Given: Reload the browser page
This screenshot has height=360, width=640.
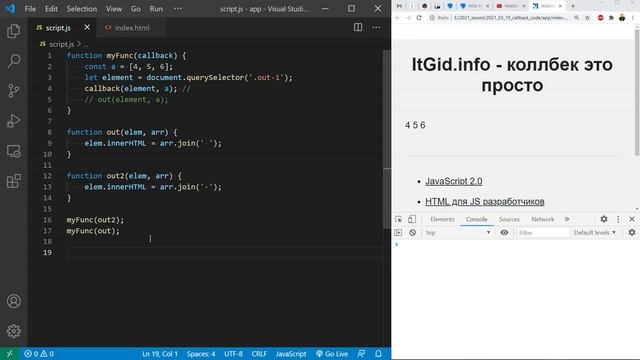Looking at the screenshot, I should 419,18.
